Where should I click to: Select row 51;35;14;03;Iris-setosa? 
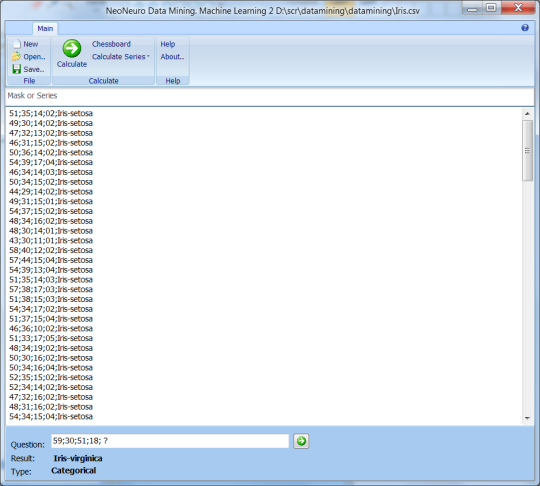pyautogui.click(x=51, y=280)
